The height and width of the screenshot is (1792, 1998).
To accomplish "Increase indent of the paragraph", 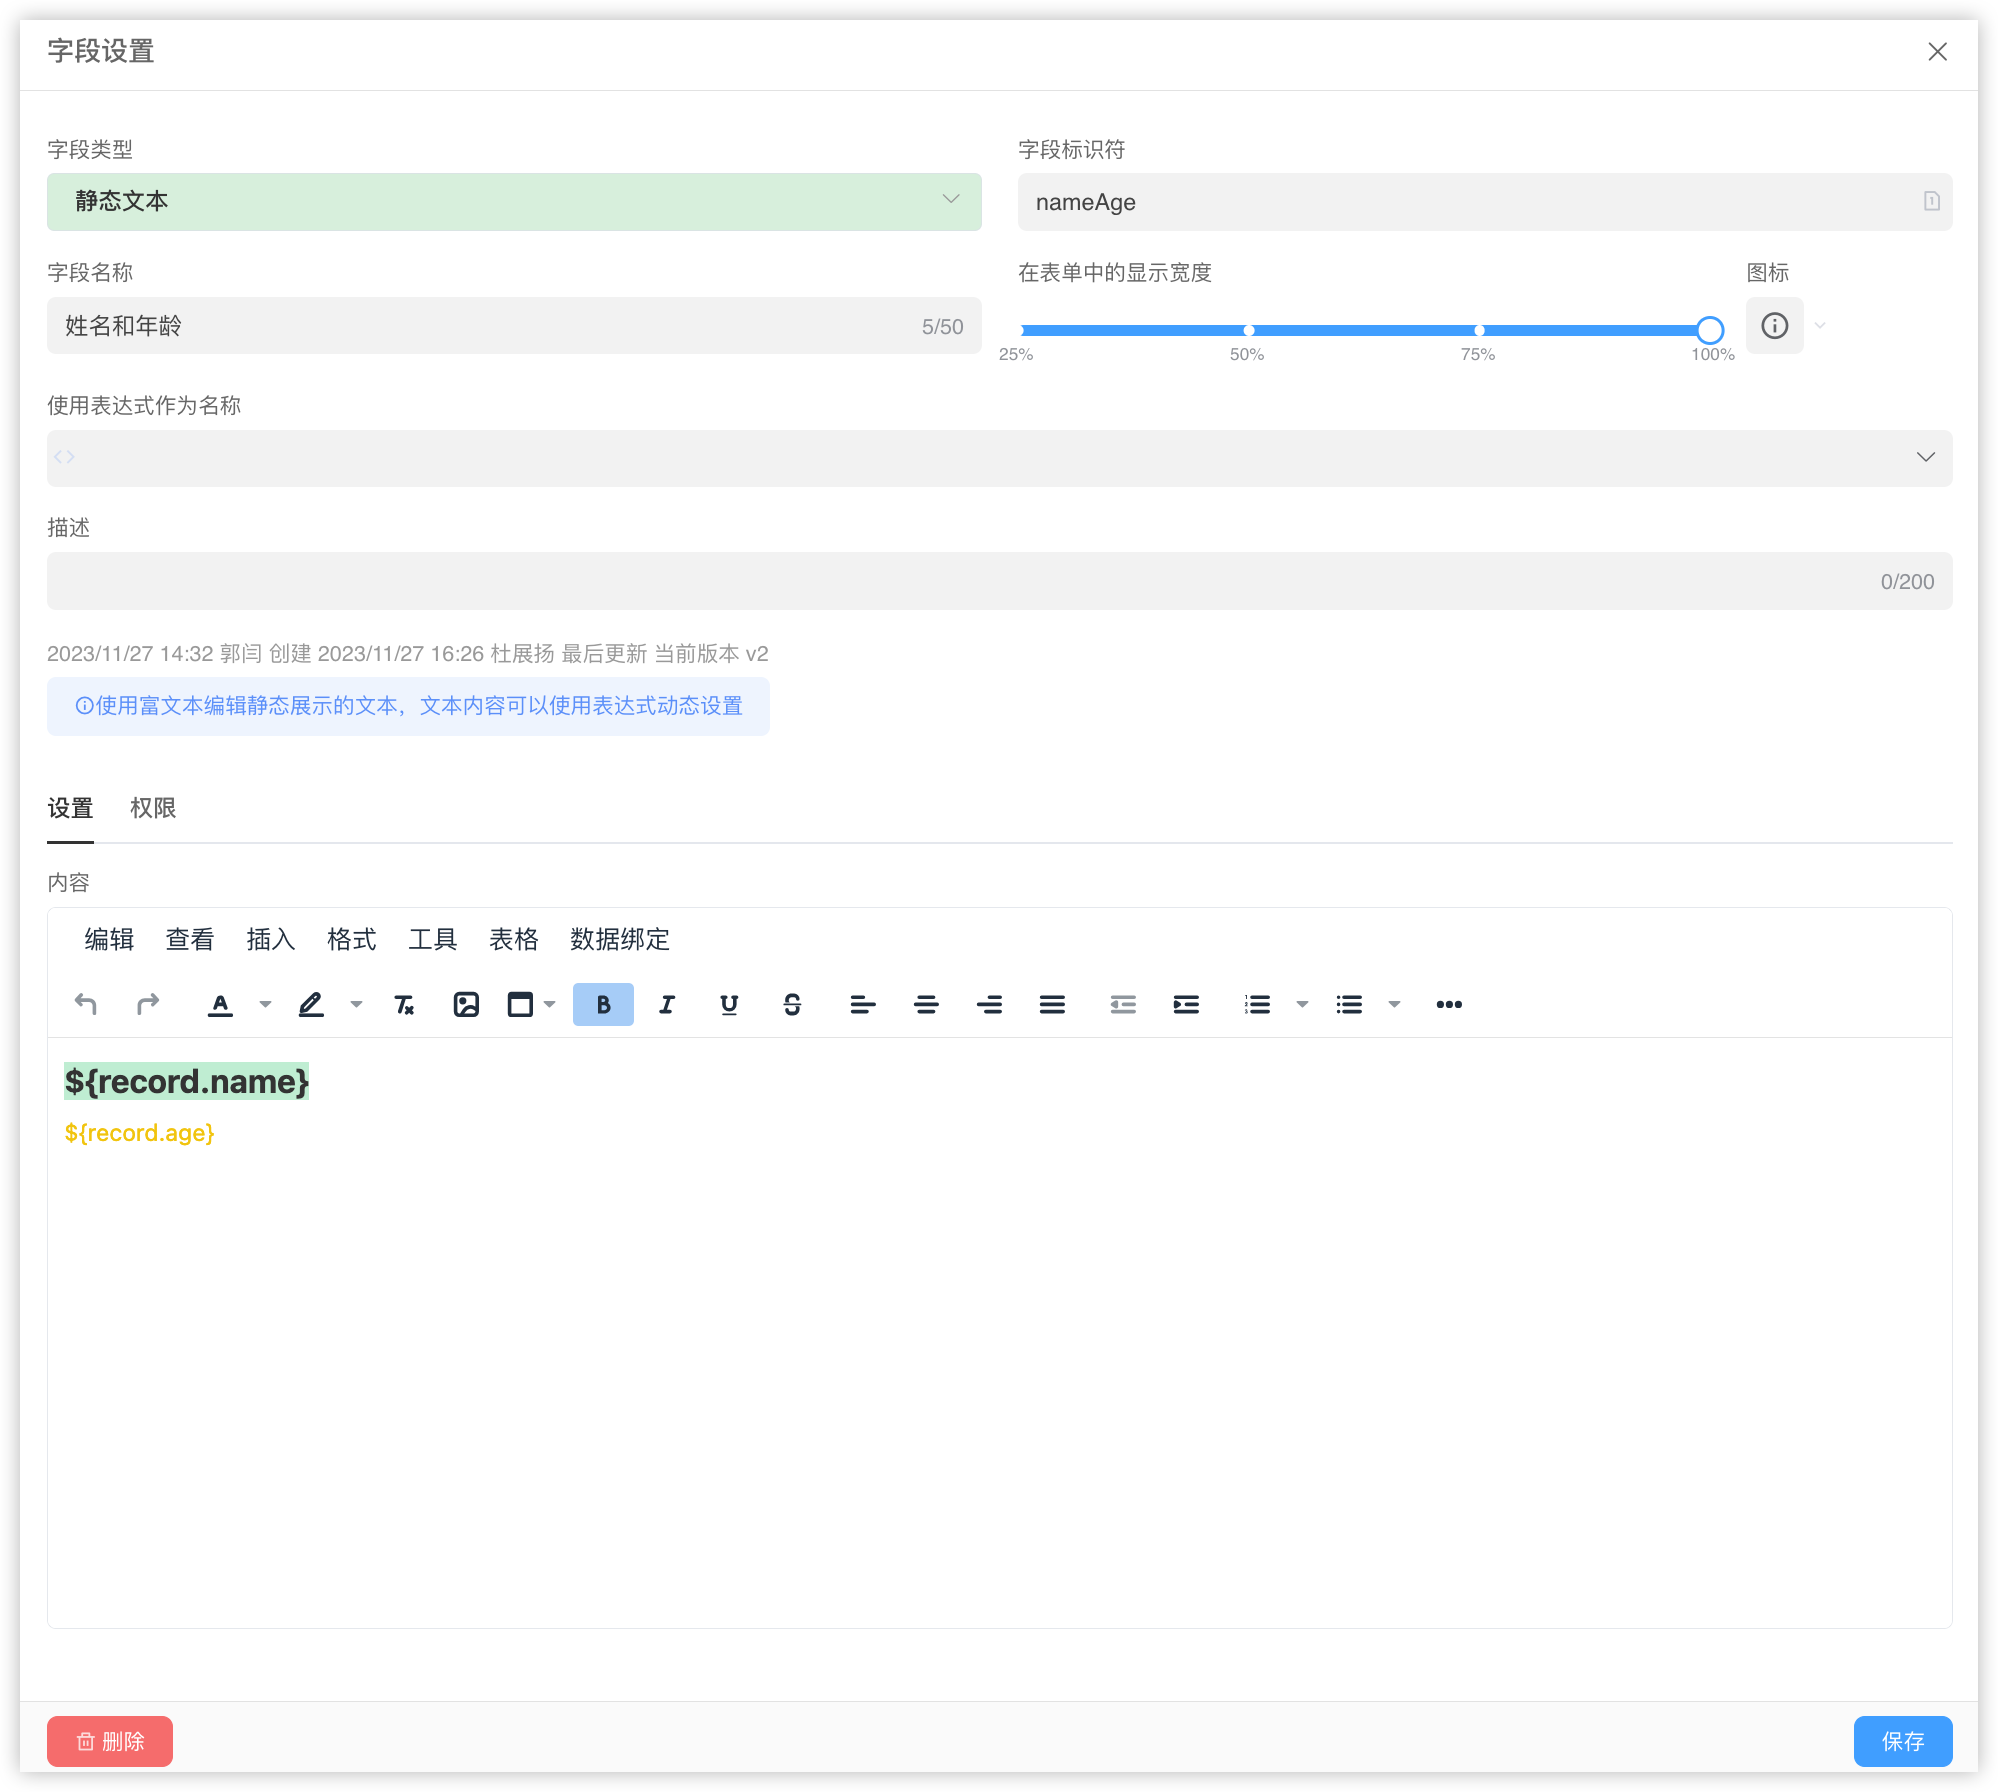I will [x=1186, y=1004].
